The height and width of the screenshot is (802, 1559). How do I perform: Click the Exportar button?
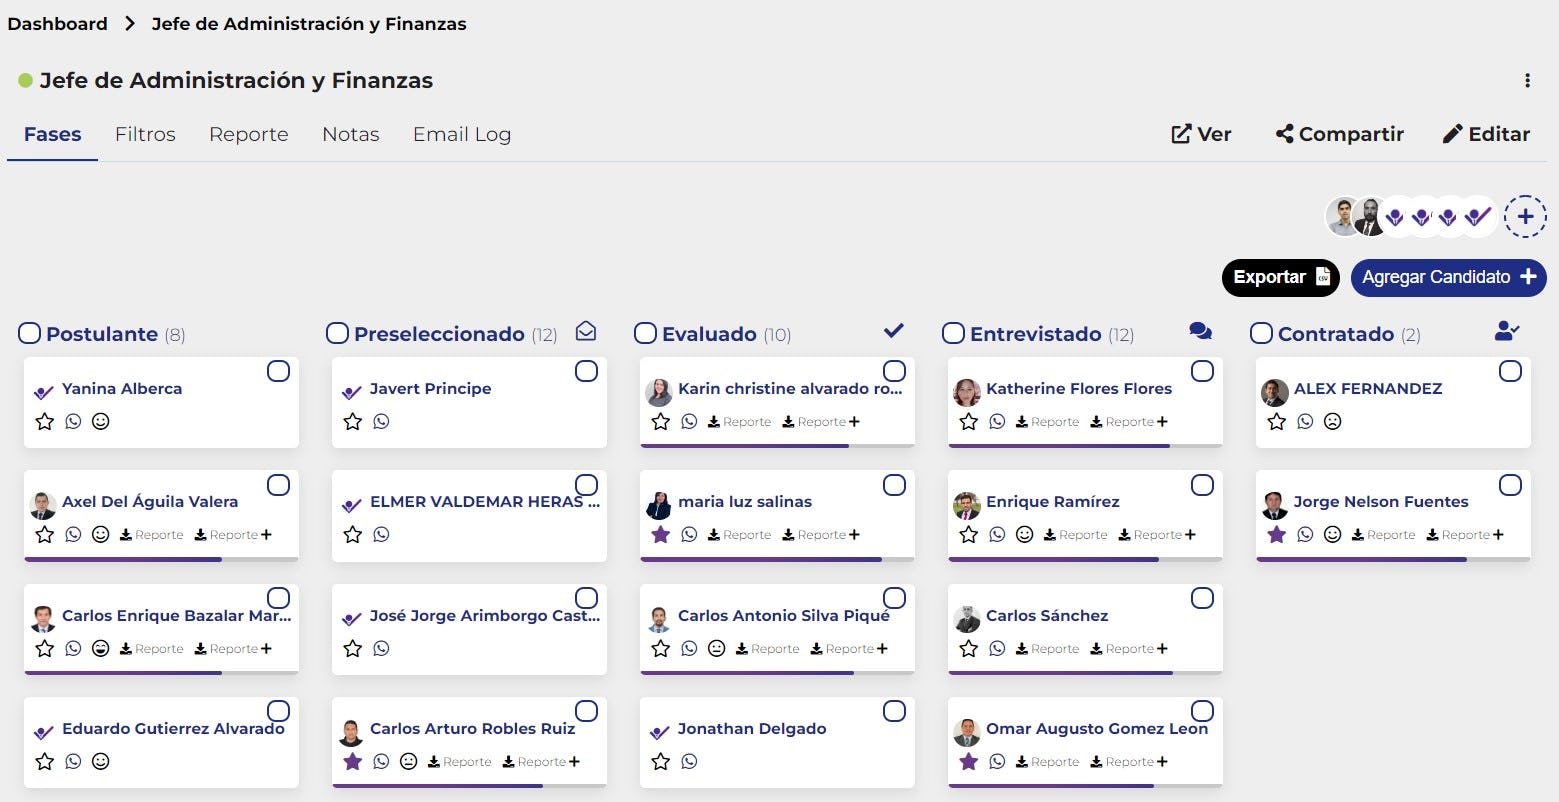[1280, 277]
